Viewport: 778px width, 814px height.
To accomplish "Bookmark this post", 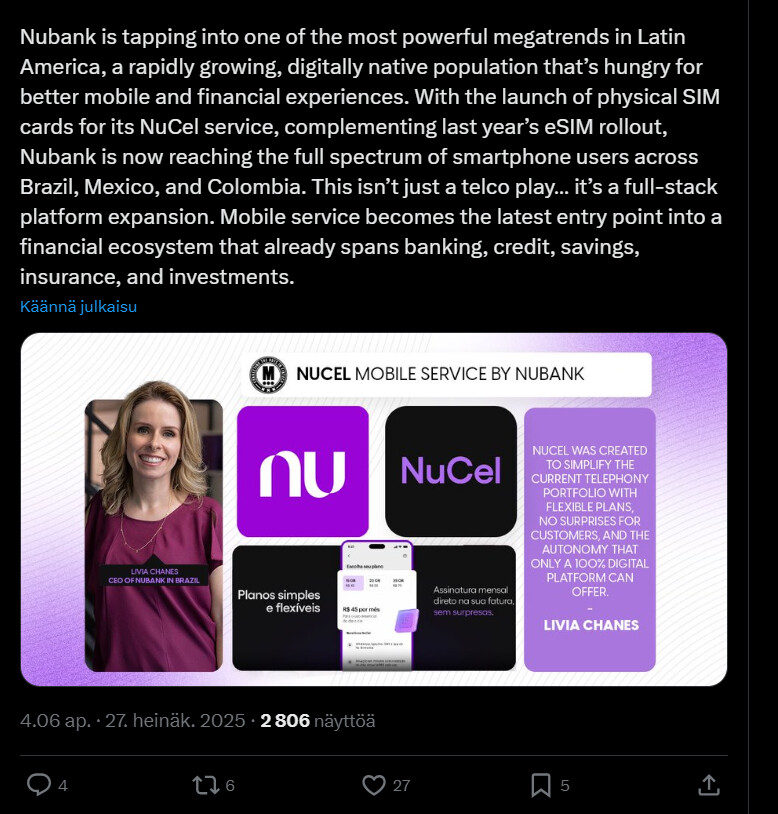I will point(540,785).
